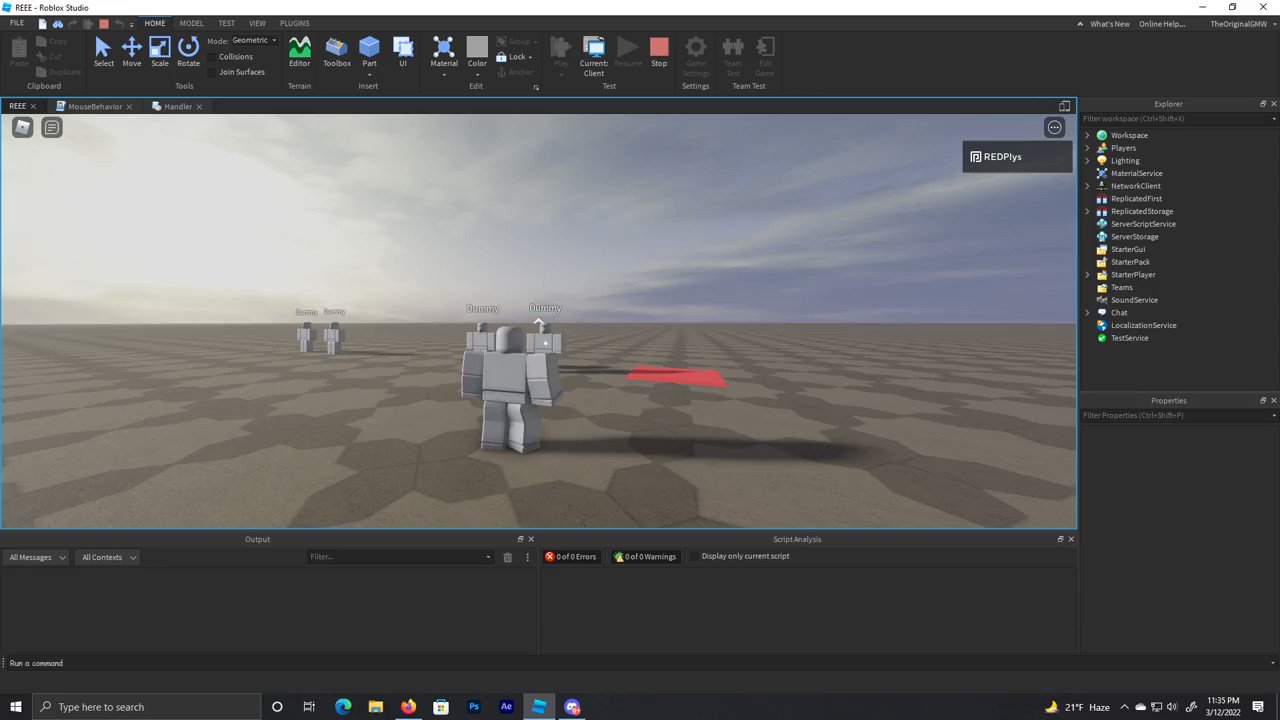Open the All Messages filter dropdown

click(x=36, y=557)
